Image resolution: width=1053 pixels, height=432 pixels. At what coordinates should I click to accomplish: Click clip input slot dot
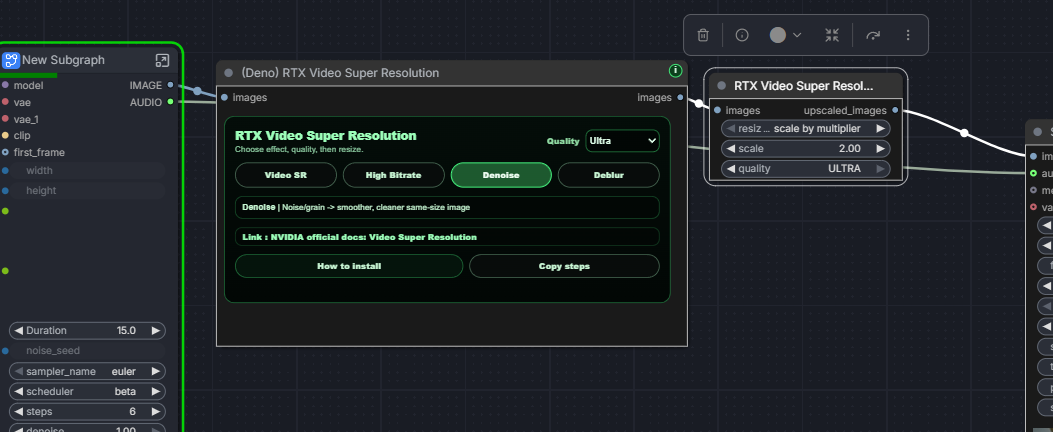(5, 136)
